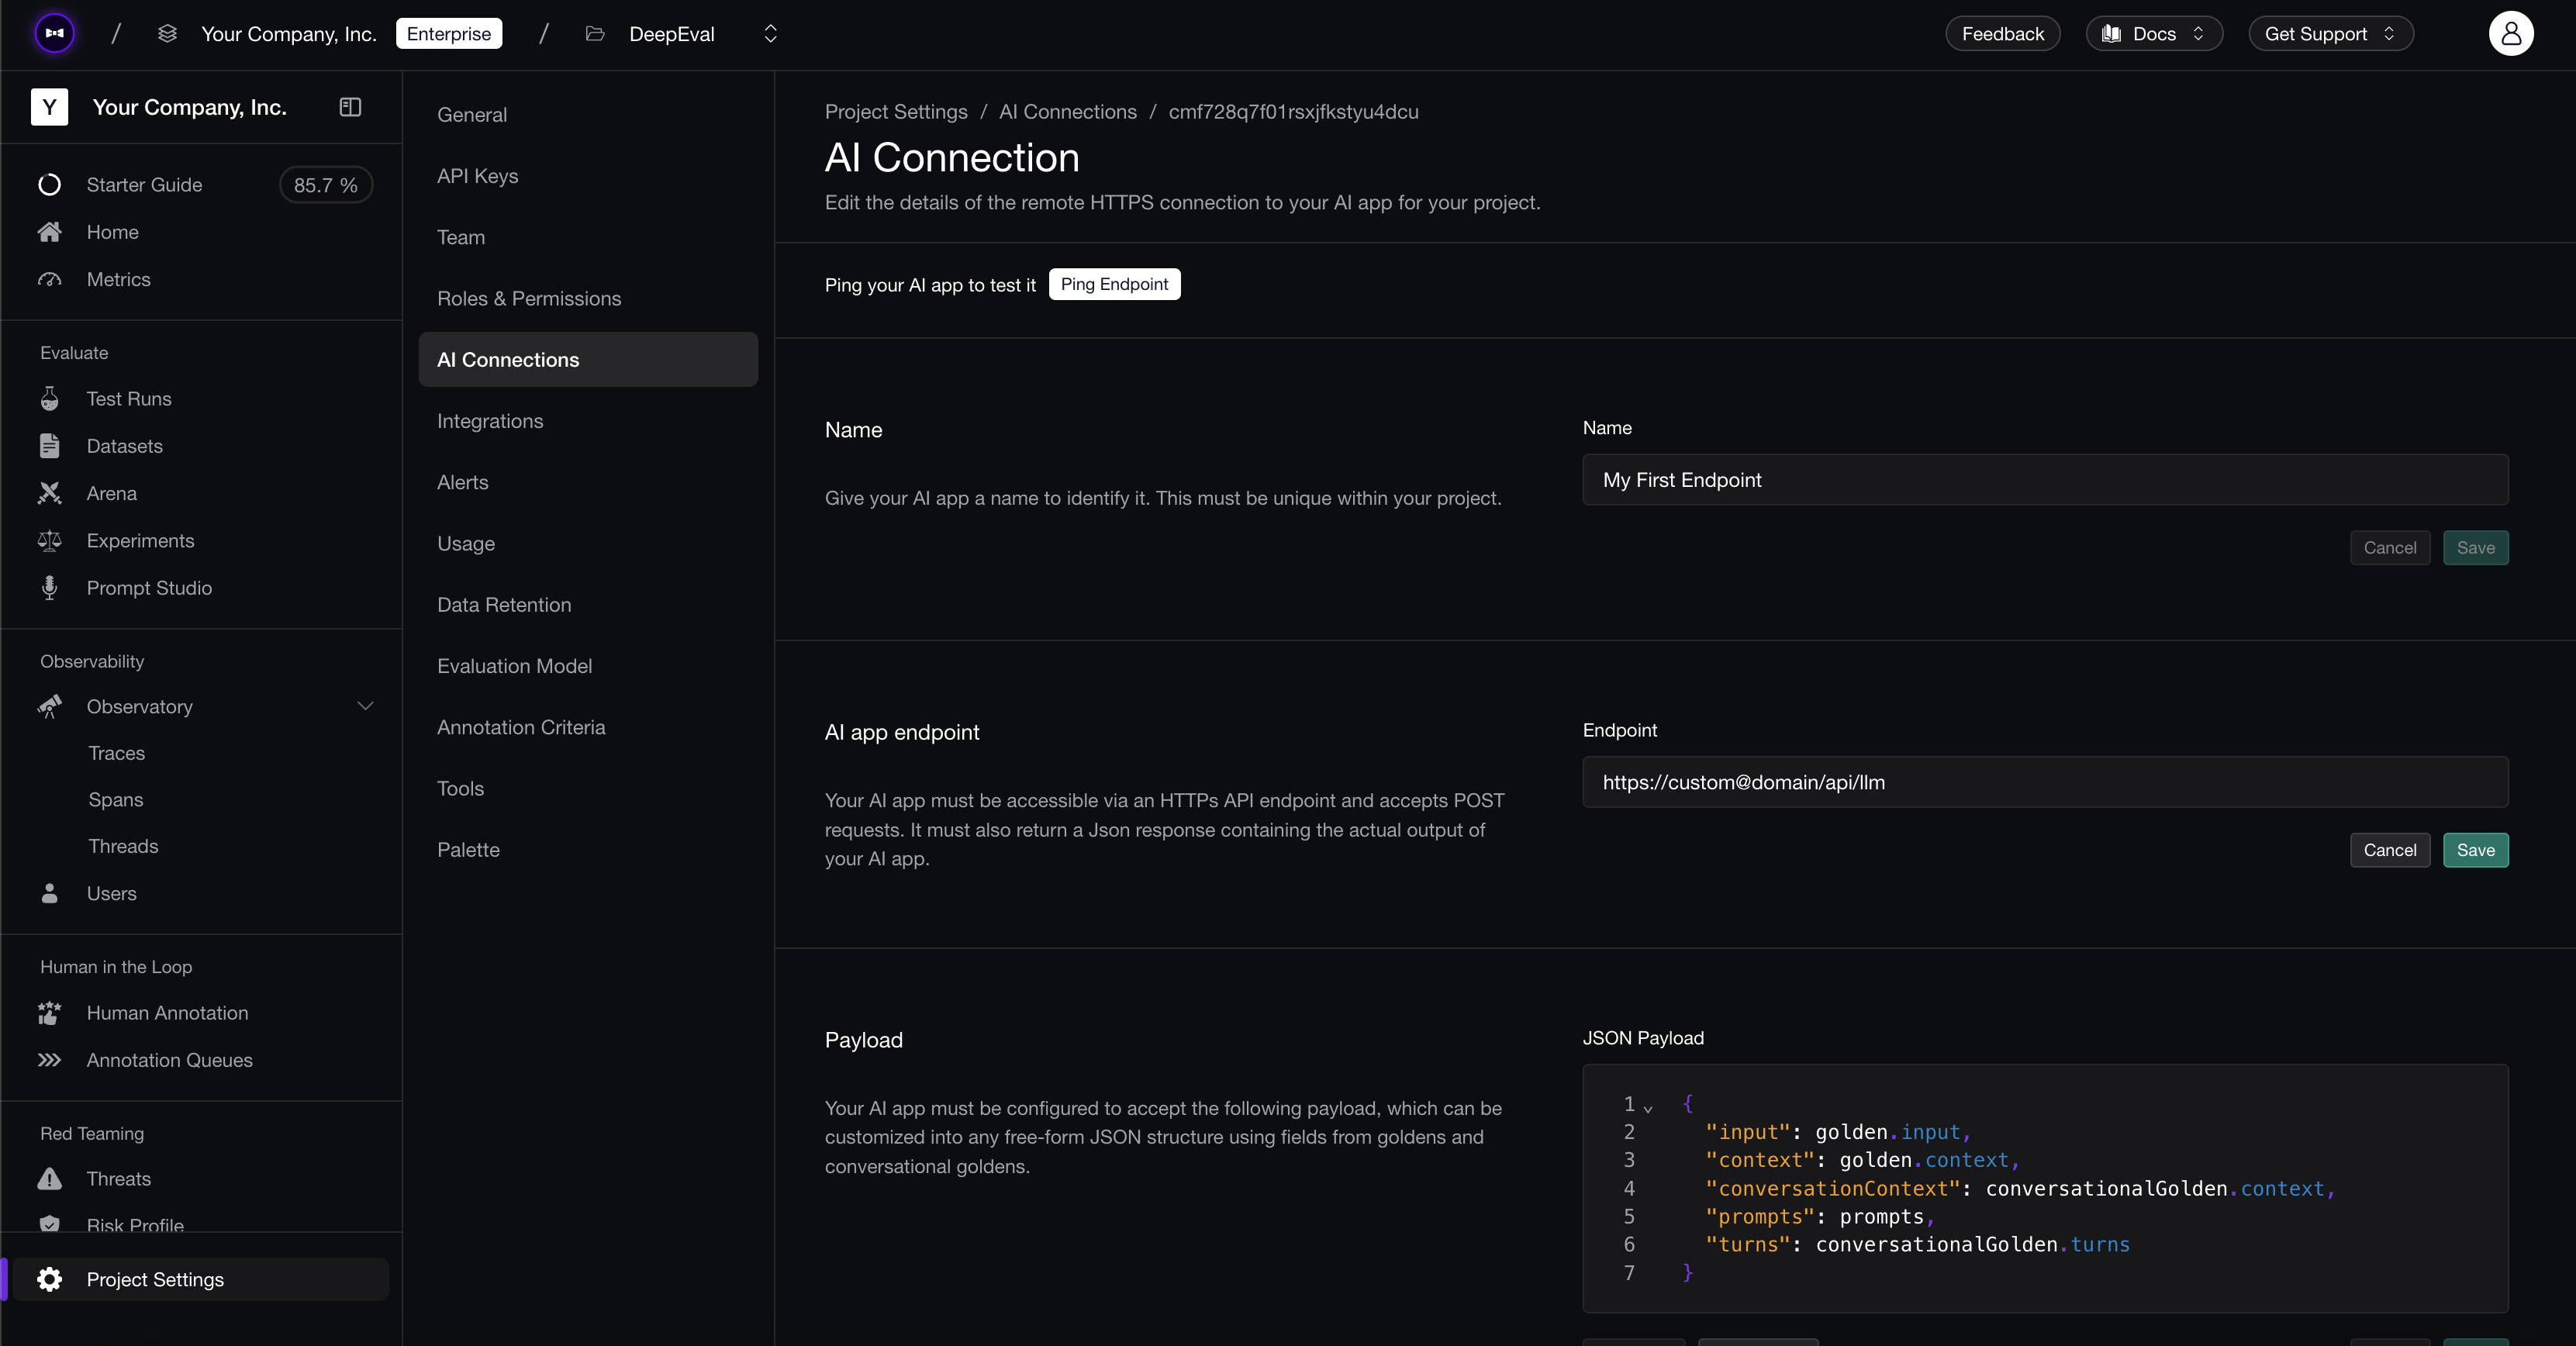
Task: Select Evaluation Model settings tab
Action: (514, 666)
